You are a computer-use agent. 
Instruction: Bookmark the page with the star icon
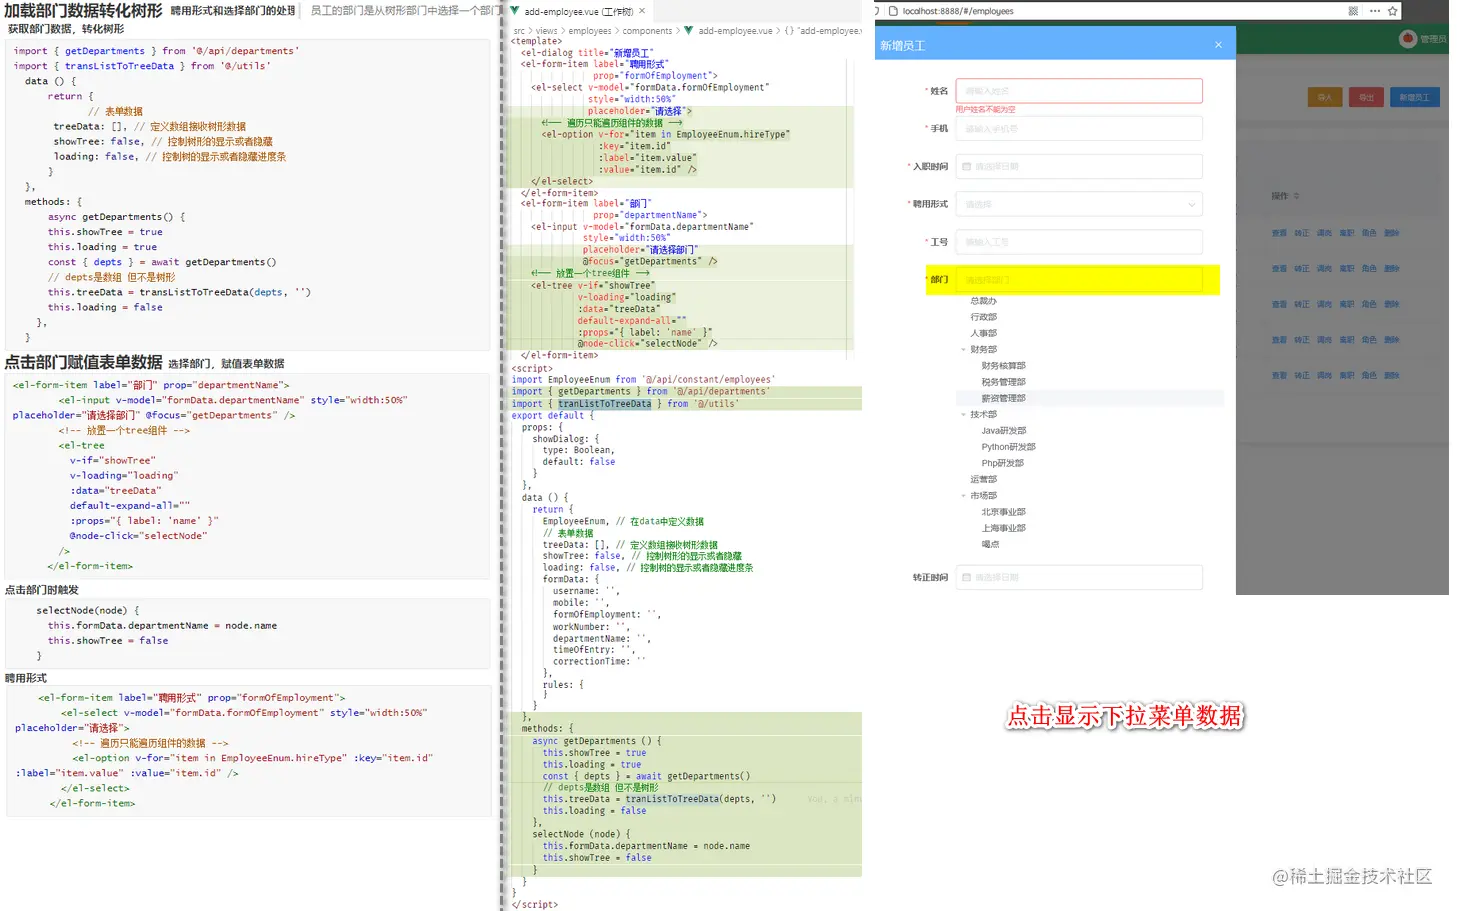click(1392, 11)
